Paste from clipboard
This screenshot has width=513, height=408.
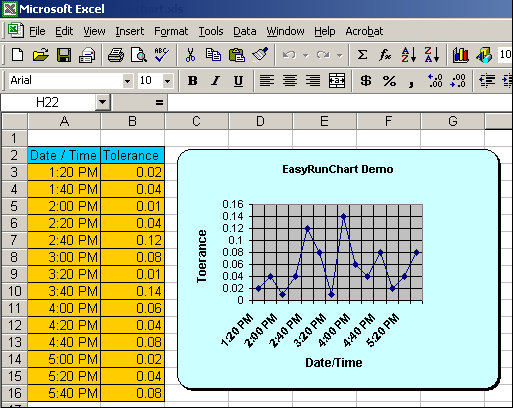coord(237,55)
